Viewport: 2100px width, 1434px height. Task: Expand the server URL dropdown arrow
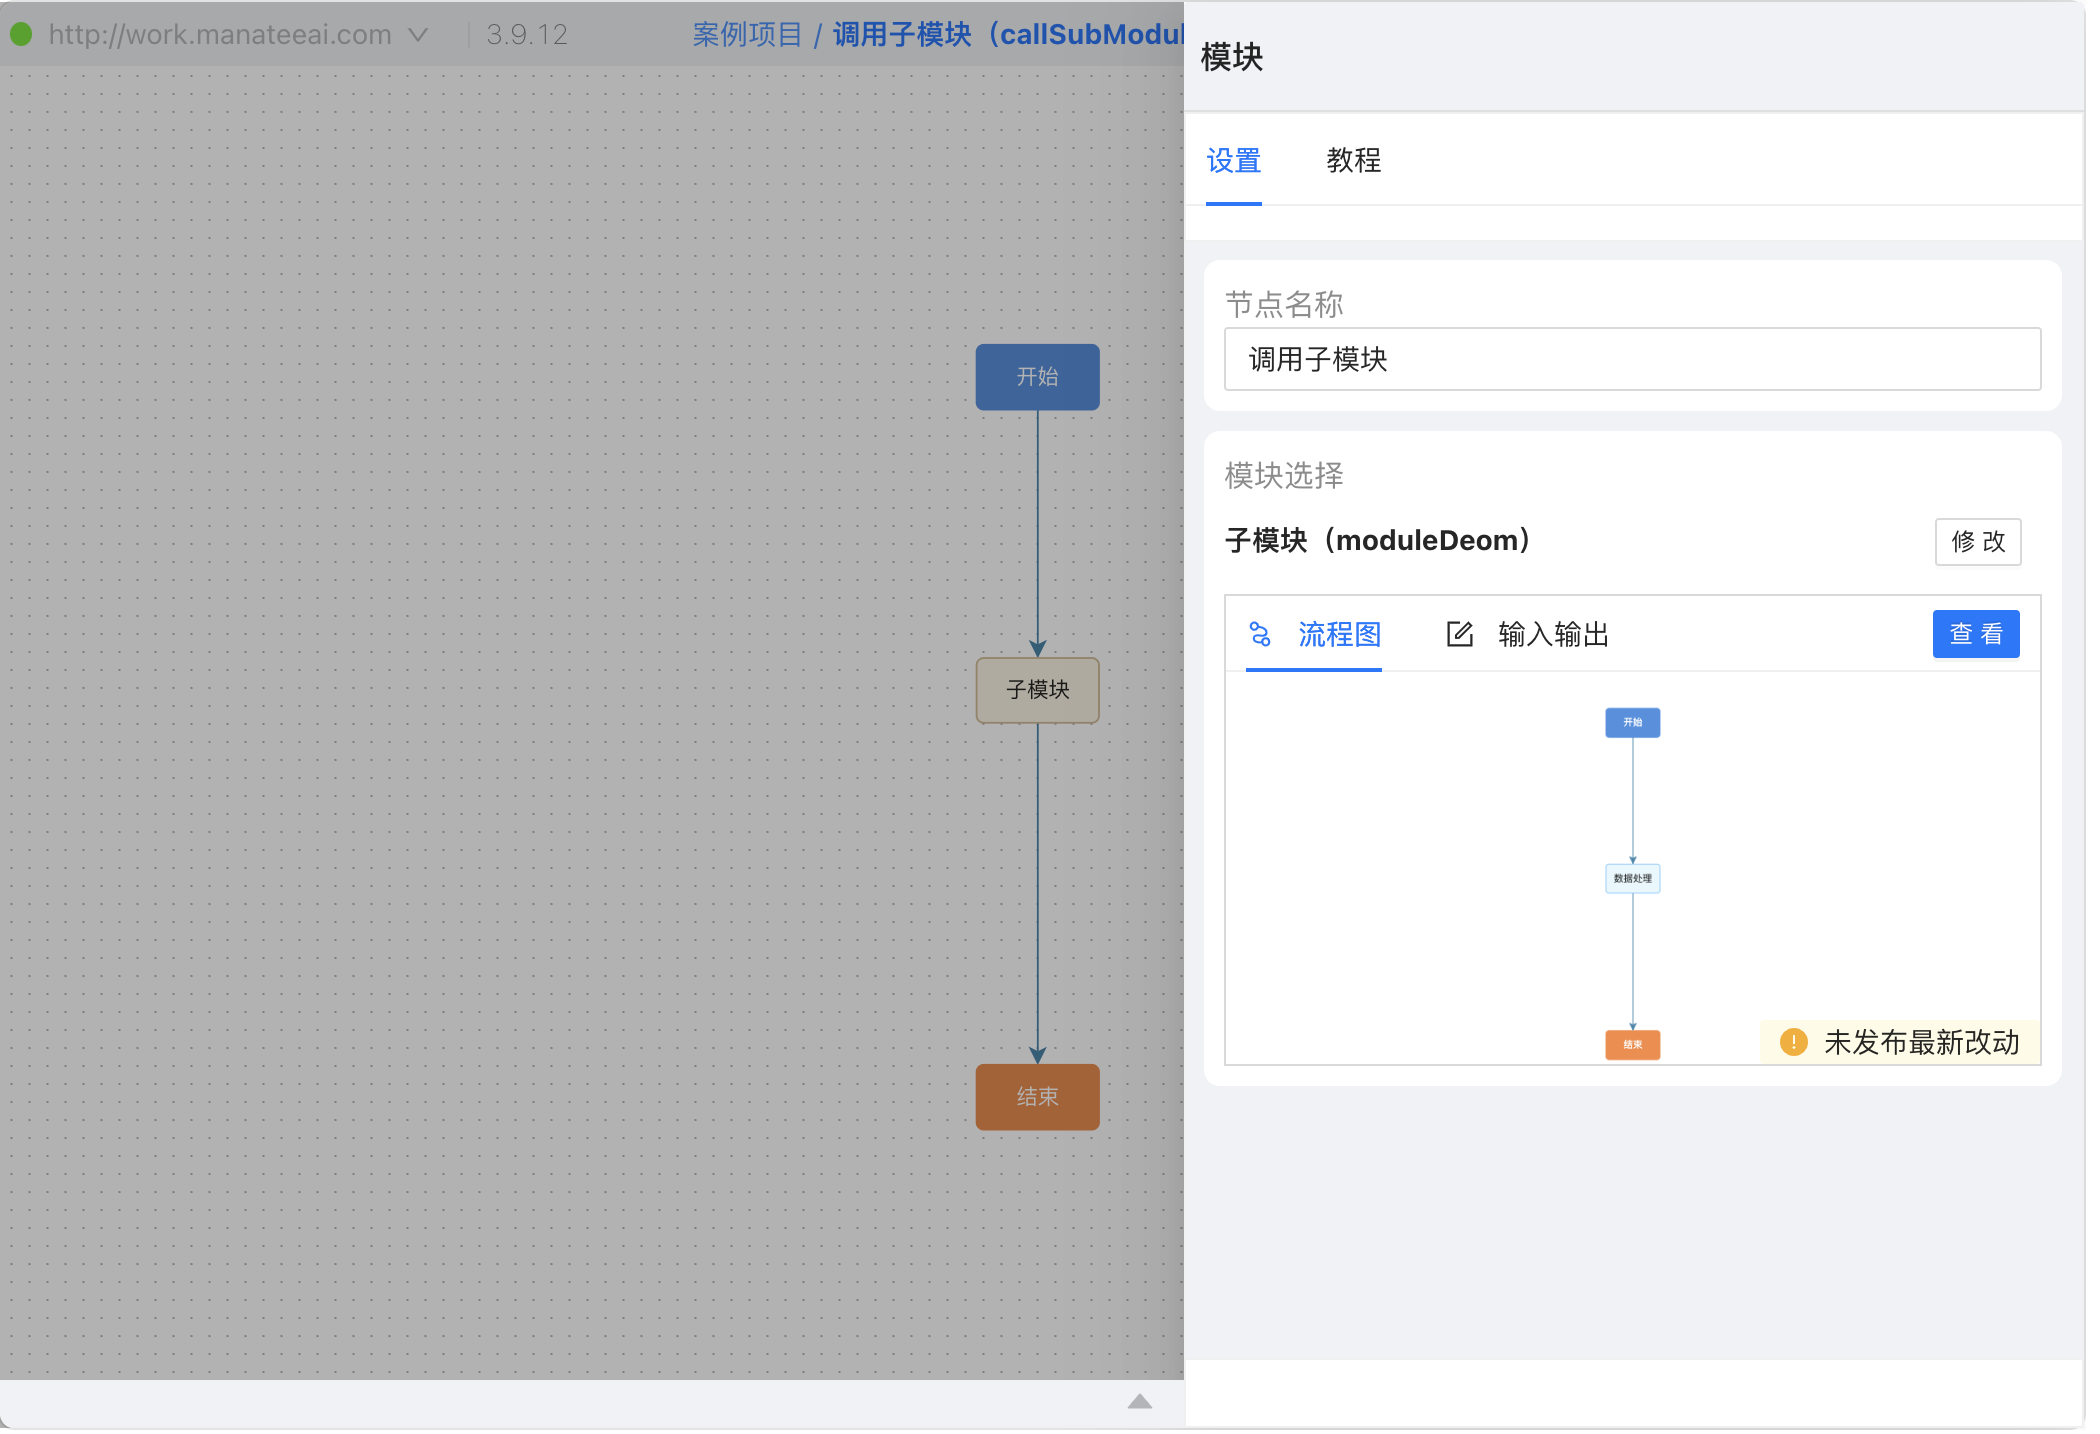pyautogui.click(x=418, y=35)
